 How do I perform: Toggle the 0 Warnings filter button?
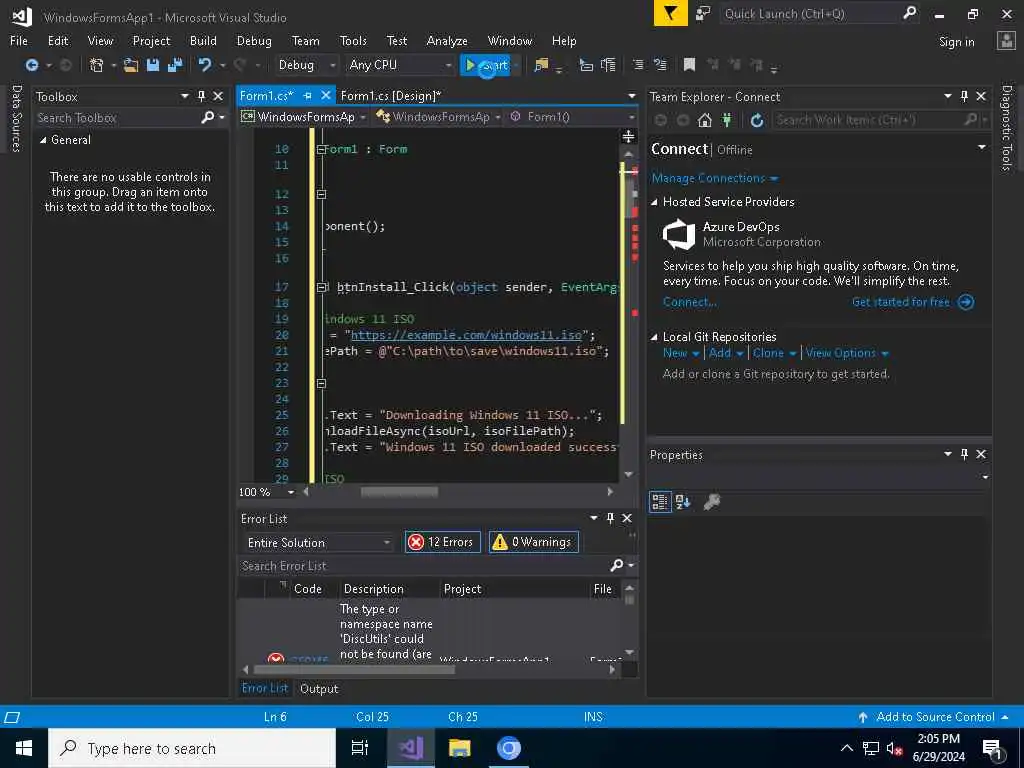[534, 542]
